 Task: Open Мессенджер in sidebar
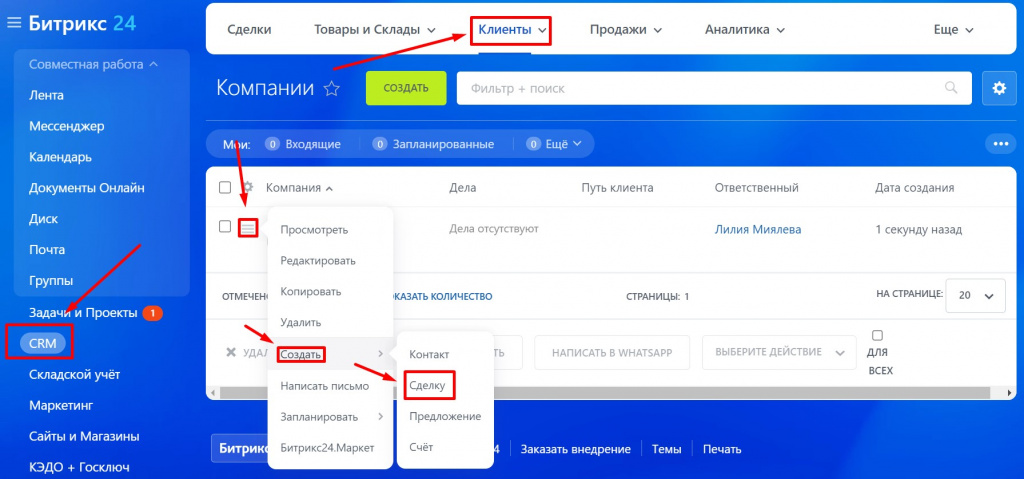67,126
